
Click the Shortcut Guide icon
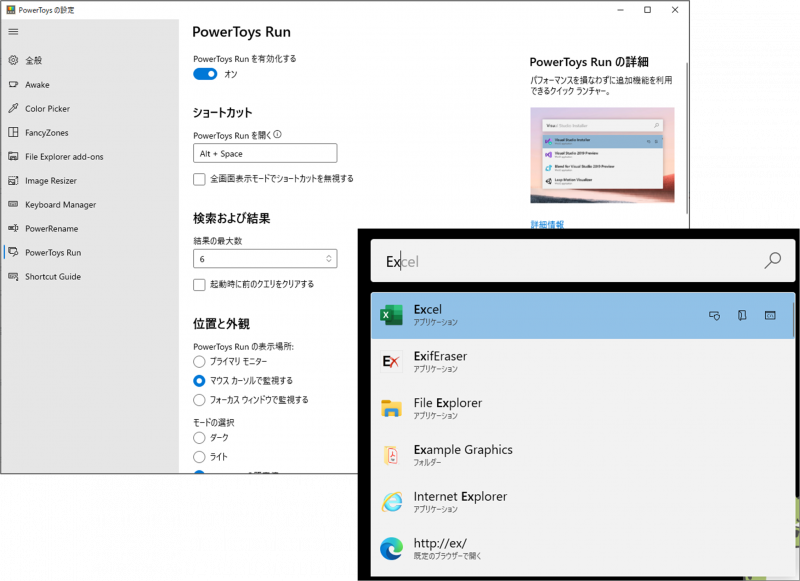pos(13,276)
